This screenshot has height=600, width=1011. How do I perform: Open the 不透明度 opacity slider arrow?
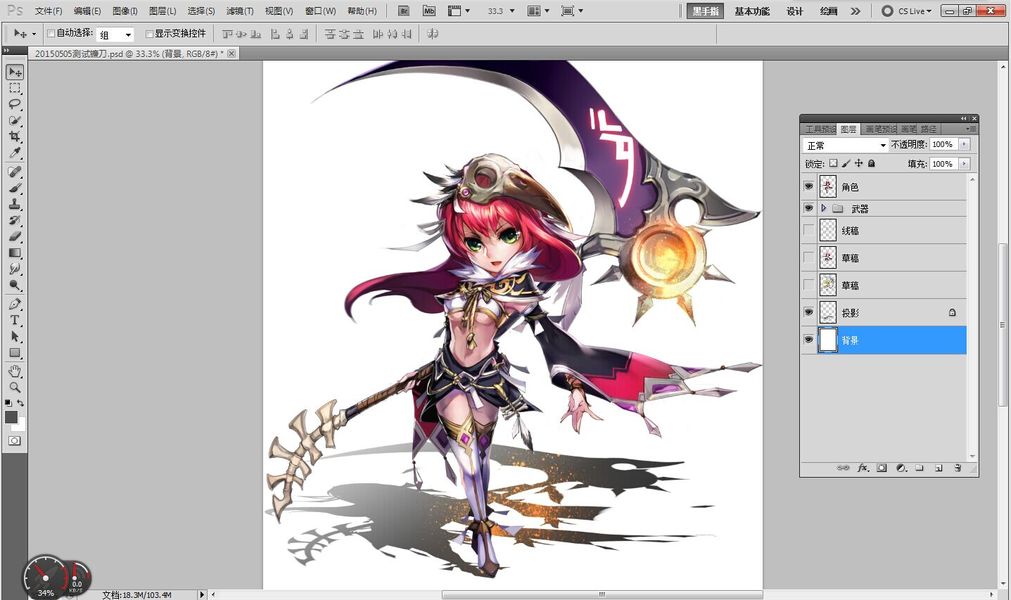click(x=965, y=144)
